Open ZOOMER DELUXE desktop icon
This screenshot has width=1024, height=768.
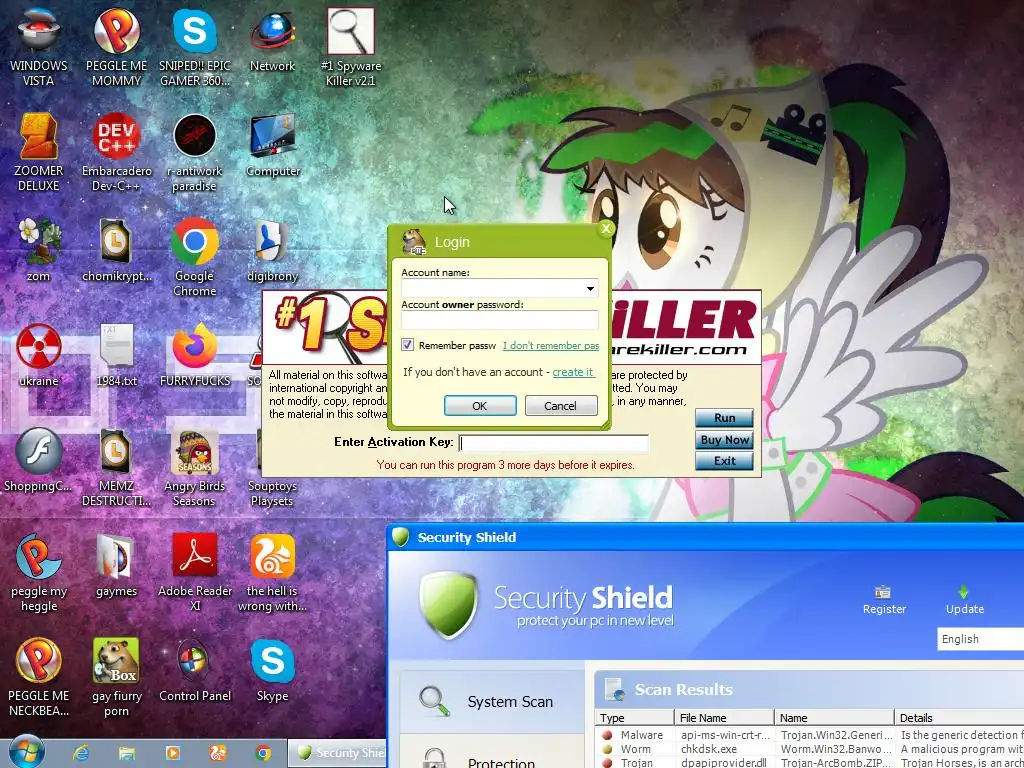pyautogui.click(x=39, y=153)
